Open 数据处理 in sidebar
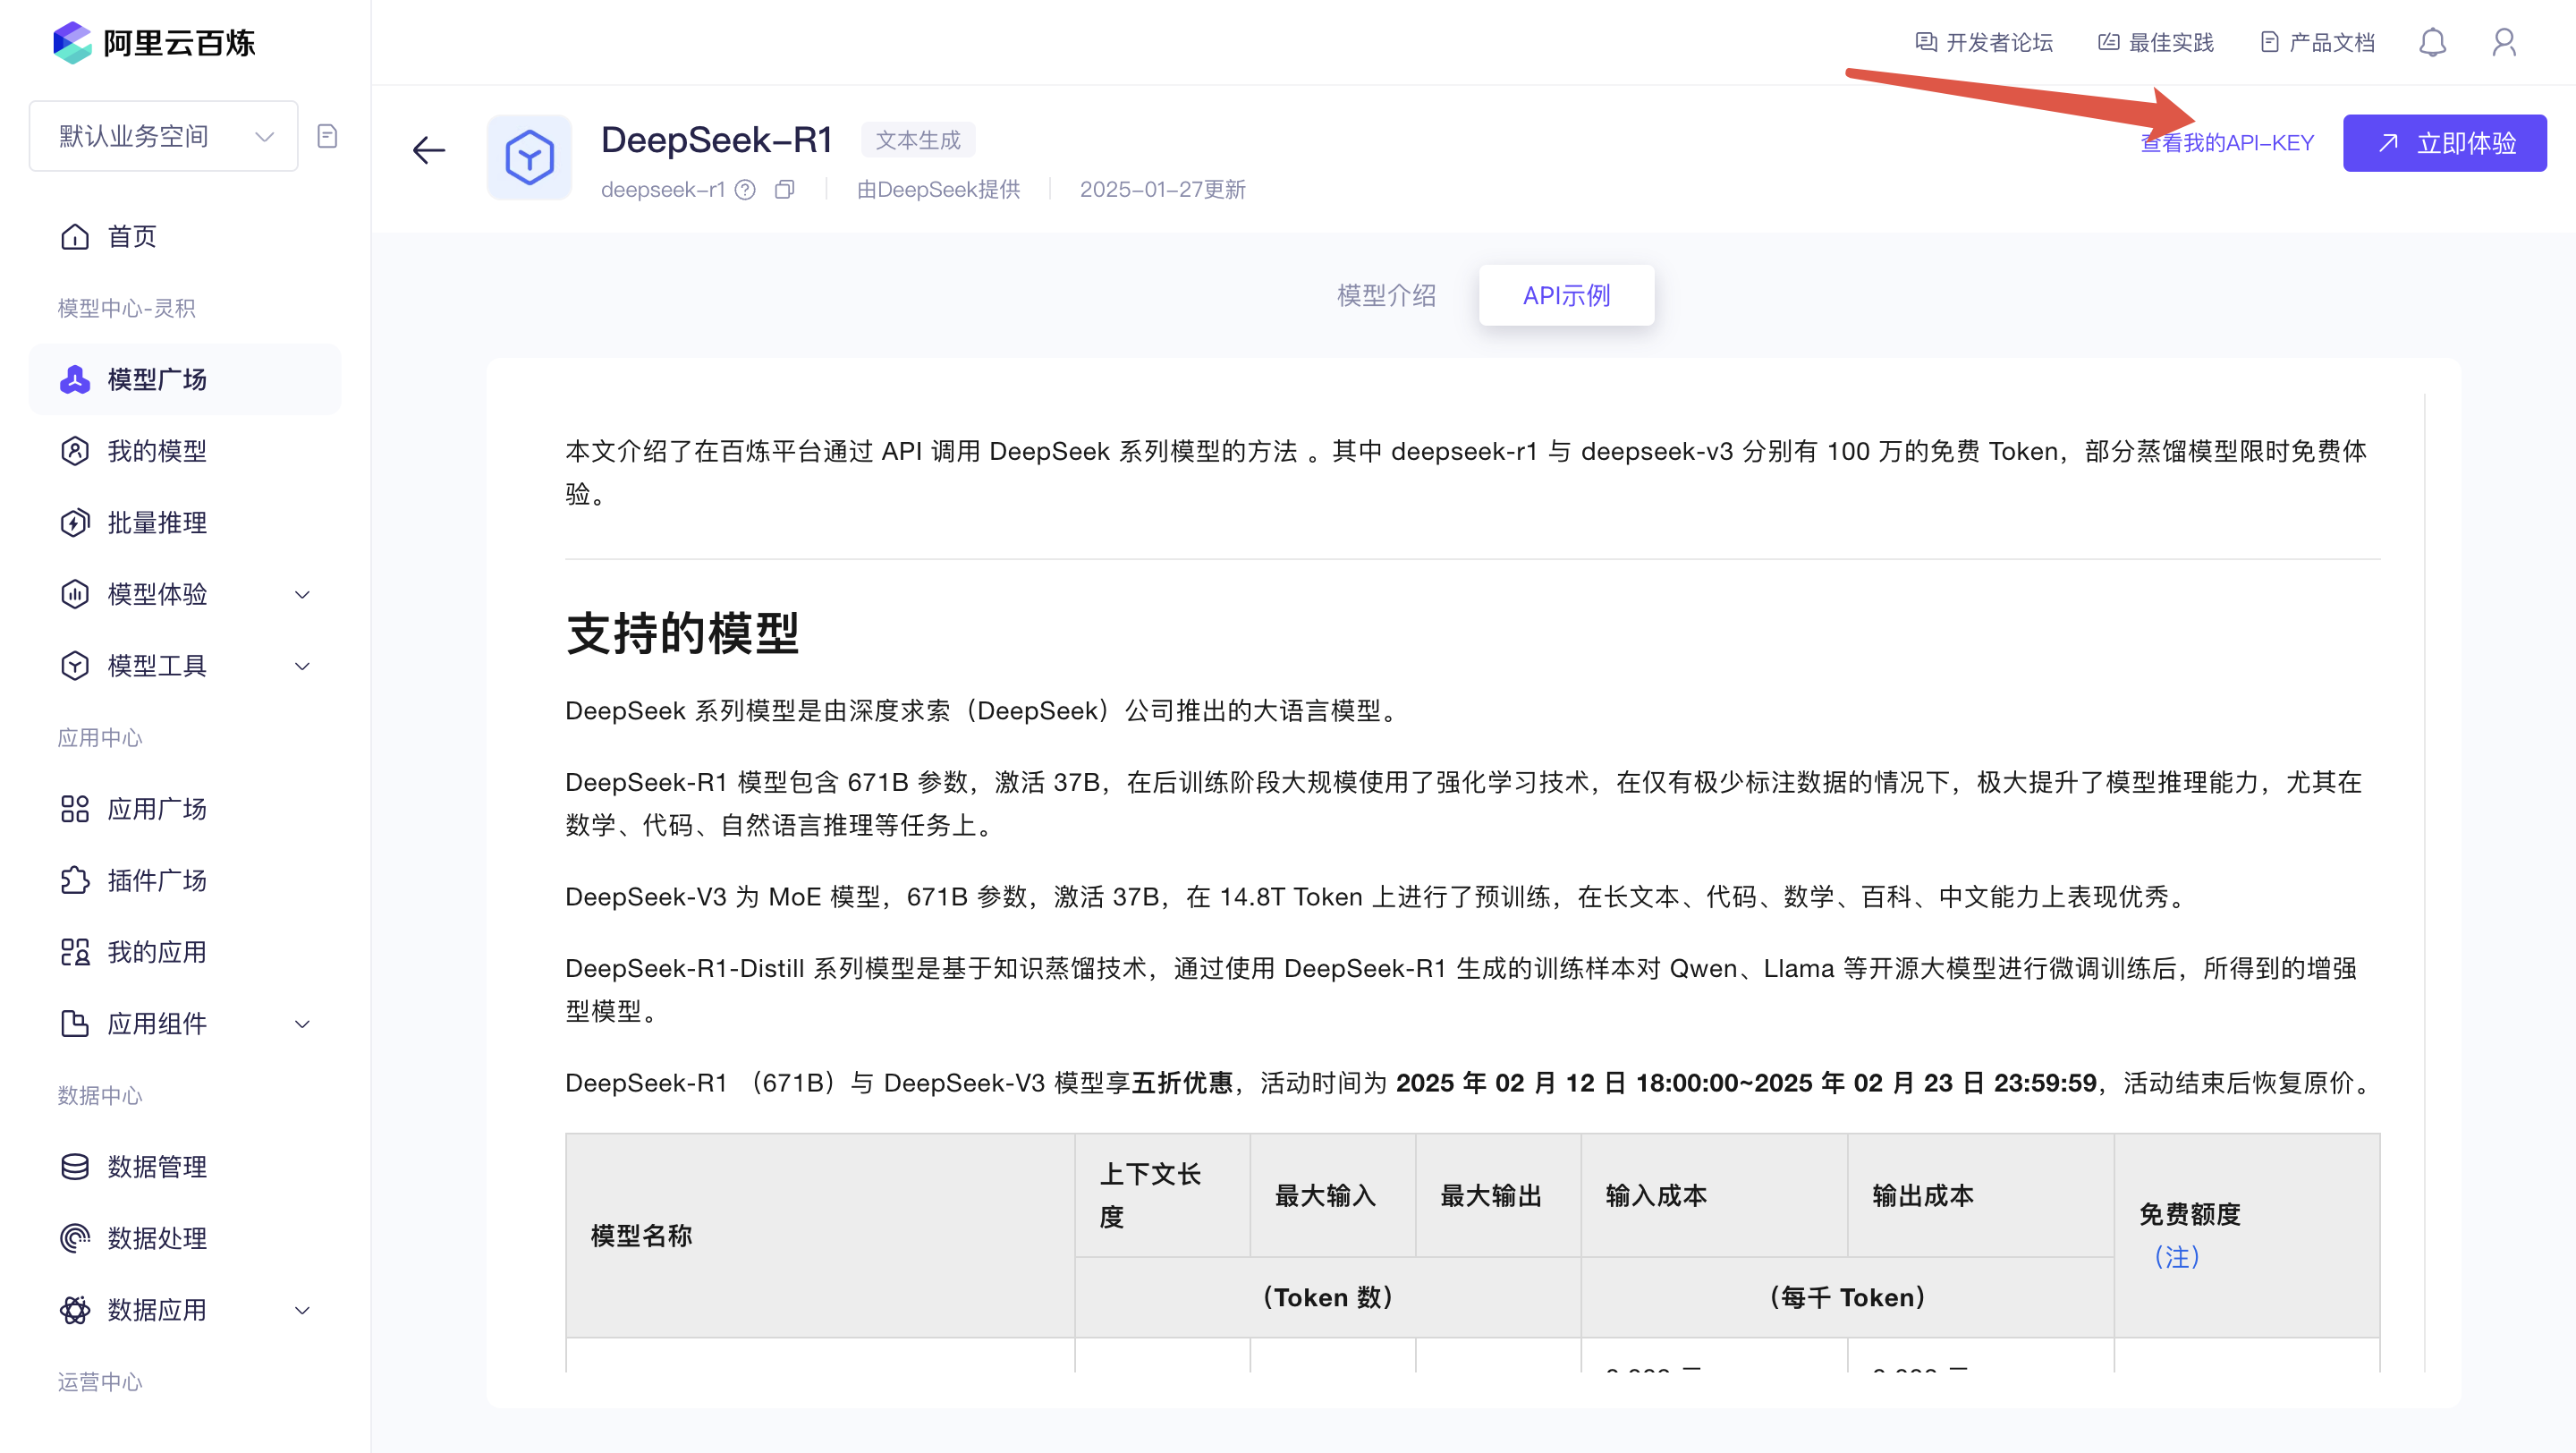 (157, 1238)
